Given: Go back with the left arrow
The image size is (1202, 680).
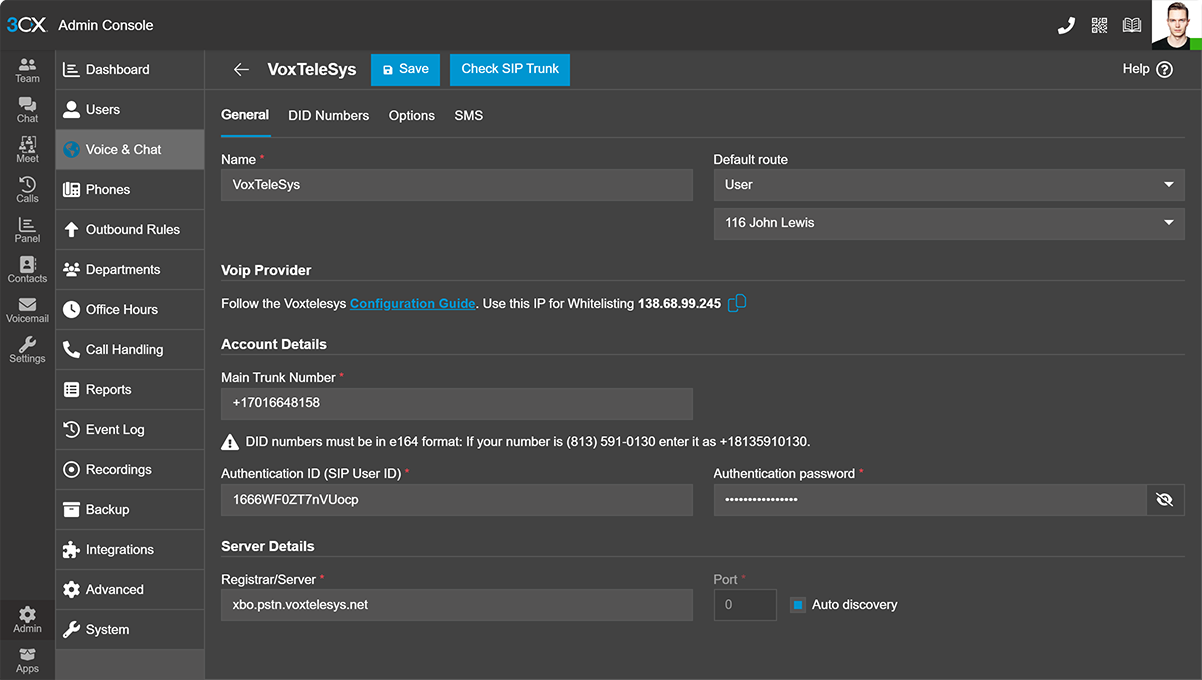Looking at the screenshot, I should click(241, 70).
